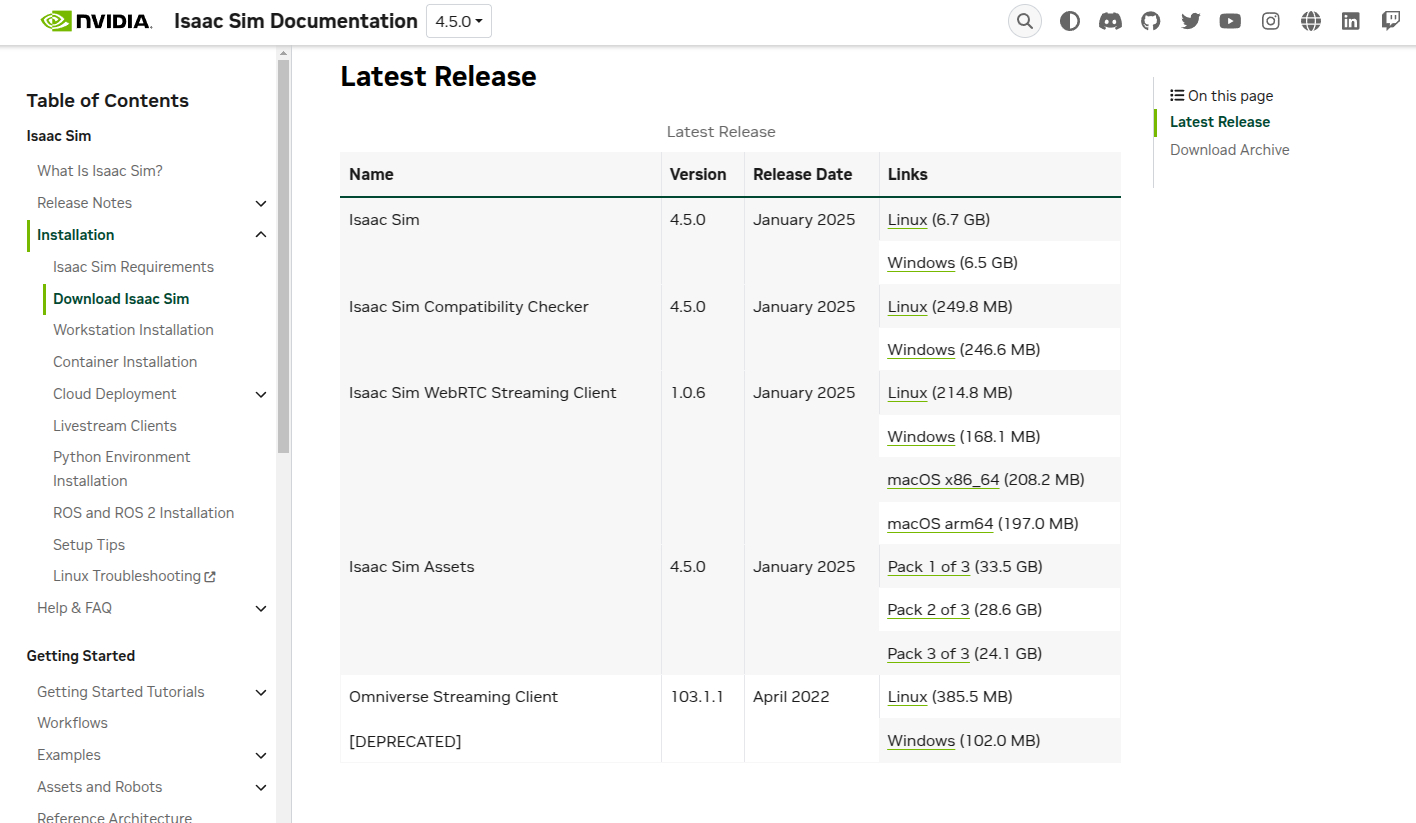Screen dimensions: 1416x823
Task: Open Workstation Installation page
Action: [x=133, y=330]
